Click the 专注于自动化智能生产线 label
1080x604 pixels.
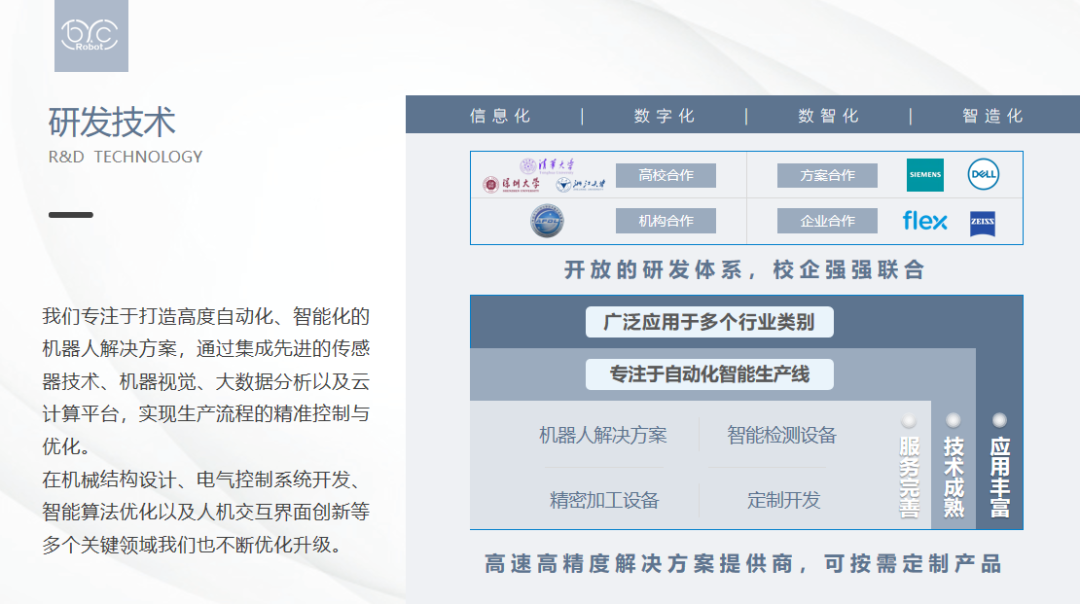pos(709,374)
